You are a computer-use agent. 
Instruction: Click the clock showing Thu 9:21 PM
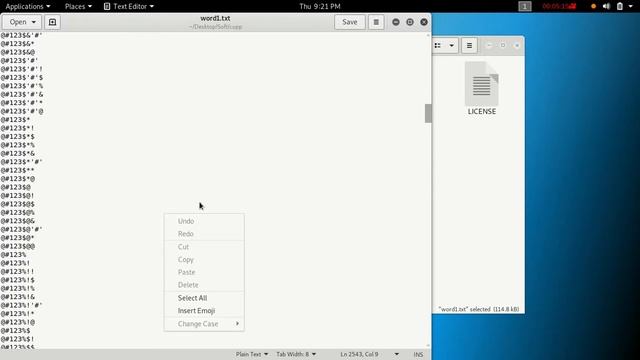click(320, 6)
